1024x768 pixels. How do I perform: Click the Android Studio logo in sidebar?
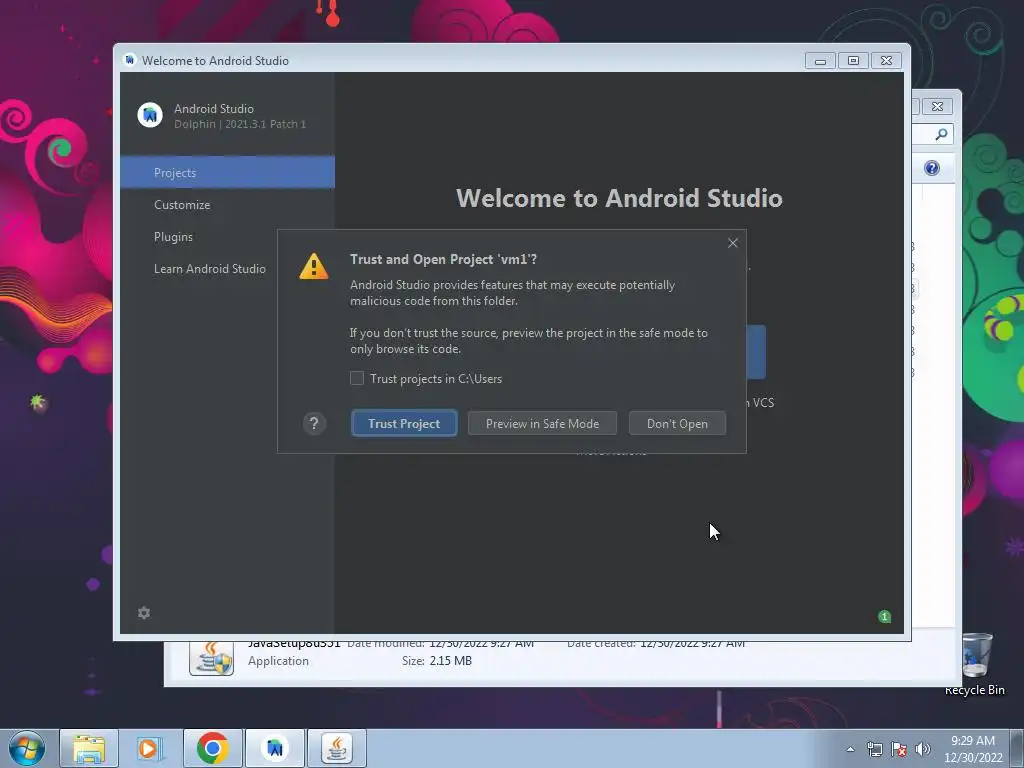click(150, 115)
